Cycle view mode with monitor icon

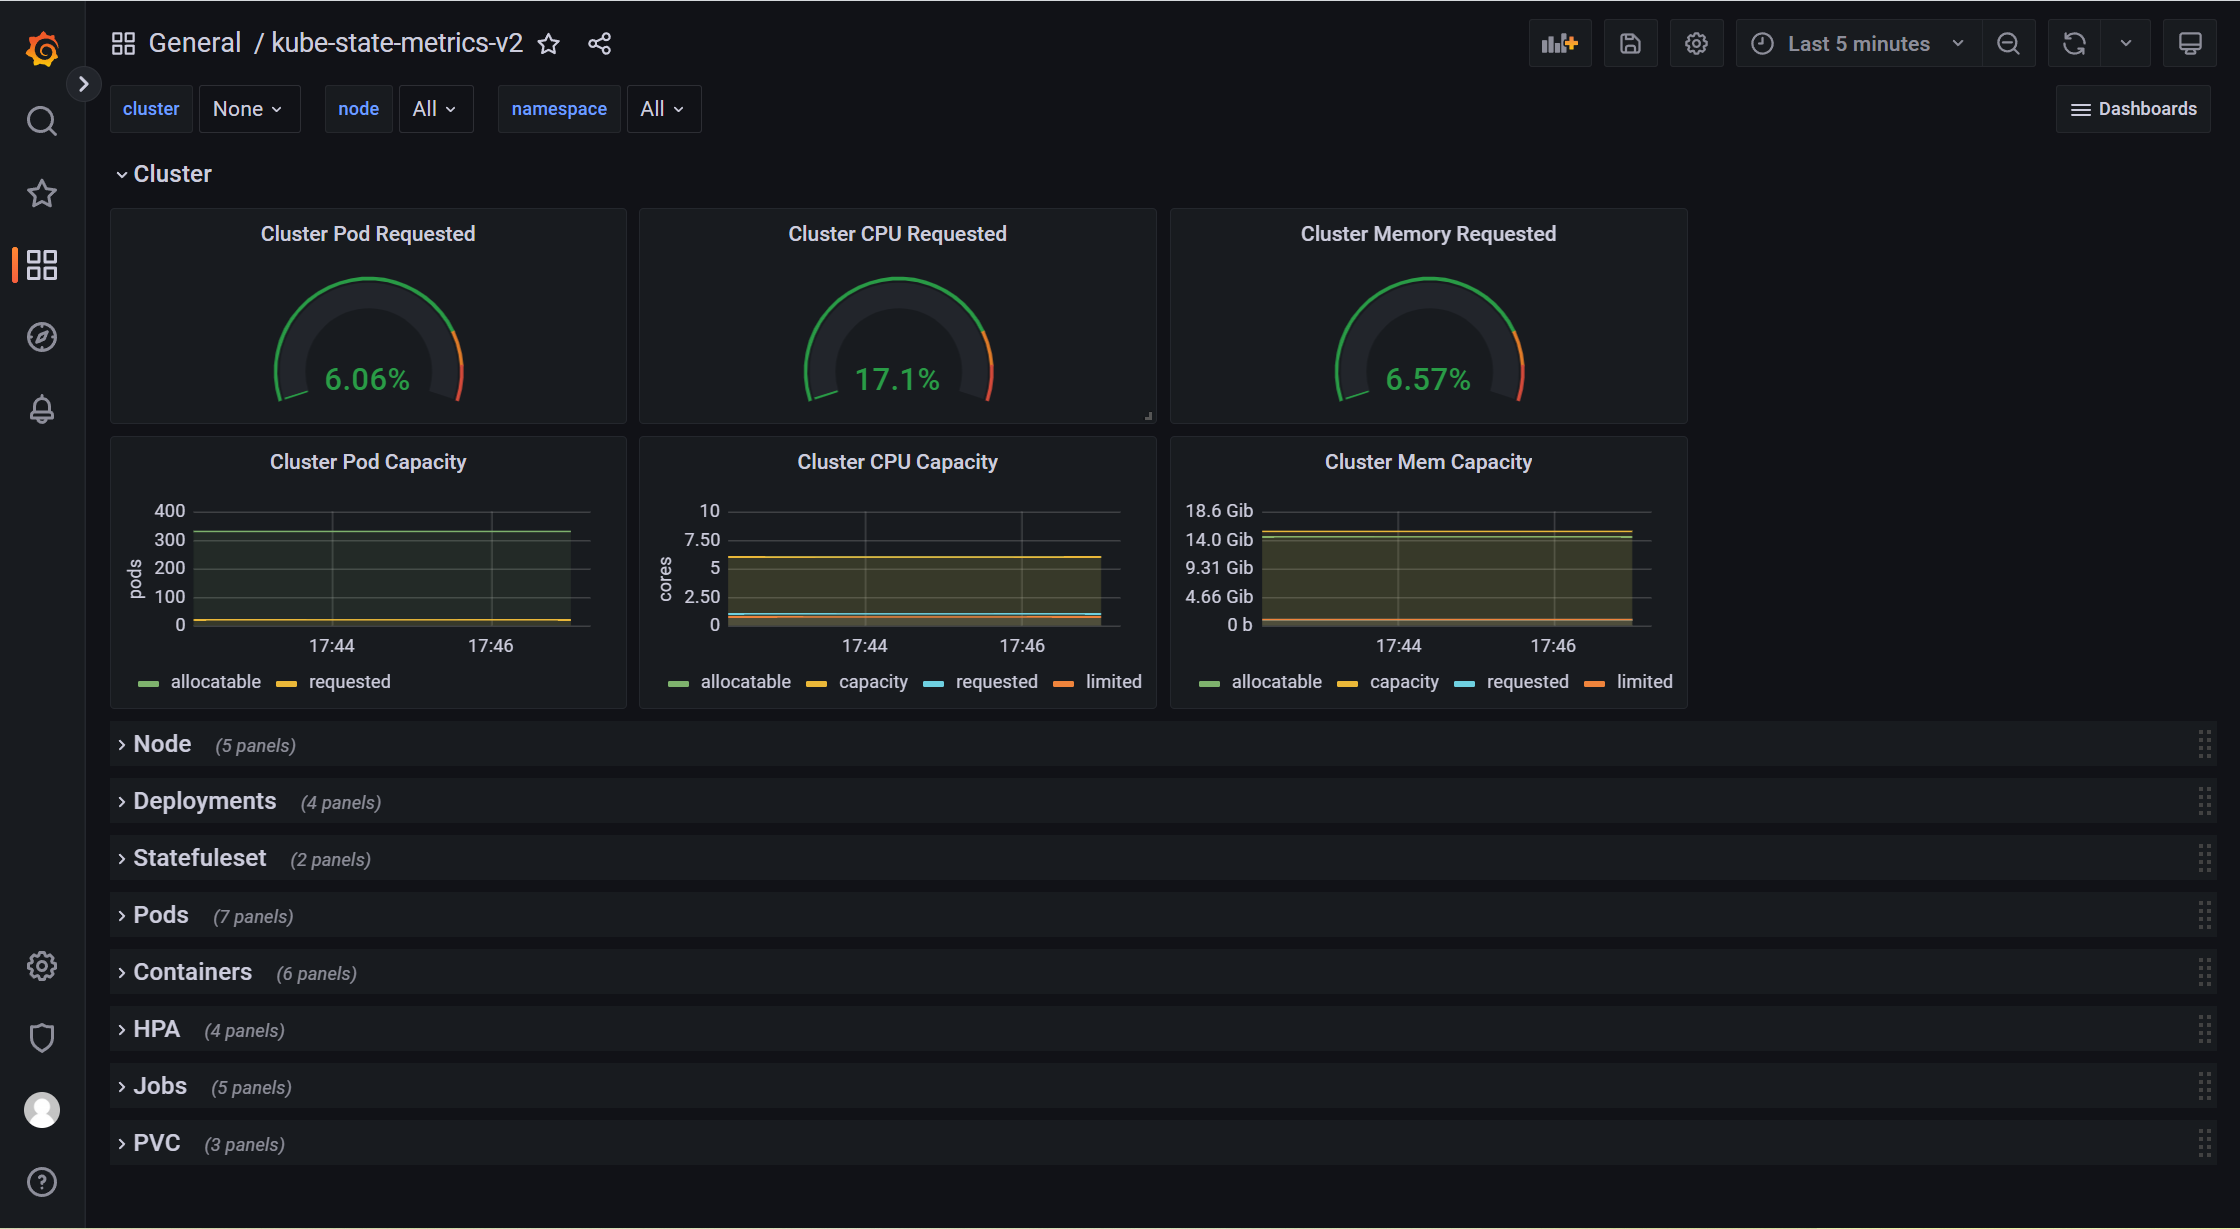2190,44
